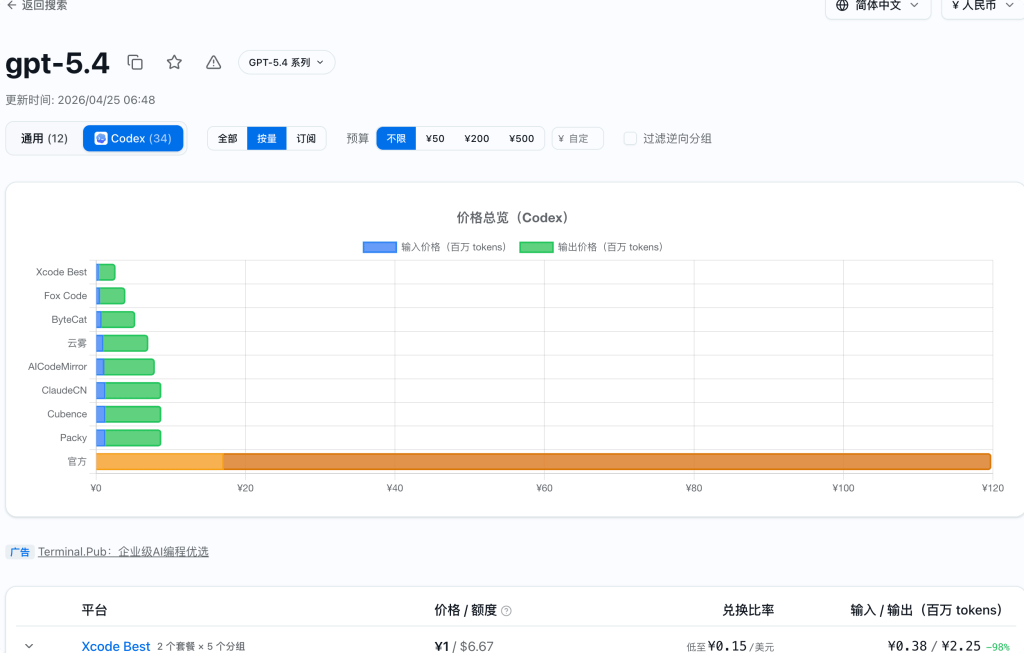1024x653 pixels.
Task: Switch to the 通用 (12) tab
Action: [x=45, y=139]
